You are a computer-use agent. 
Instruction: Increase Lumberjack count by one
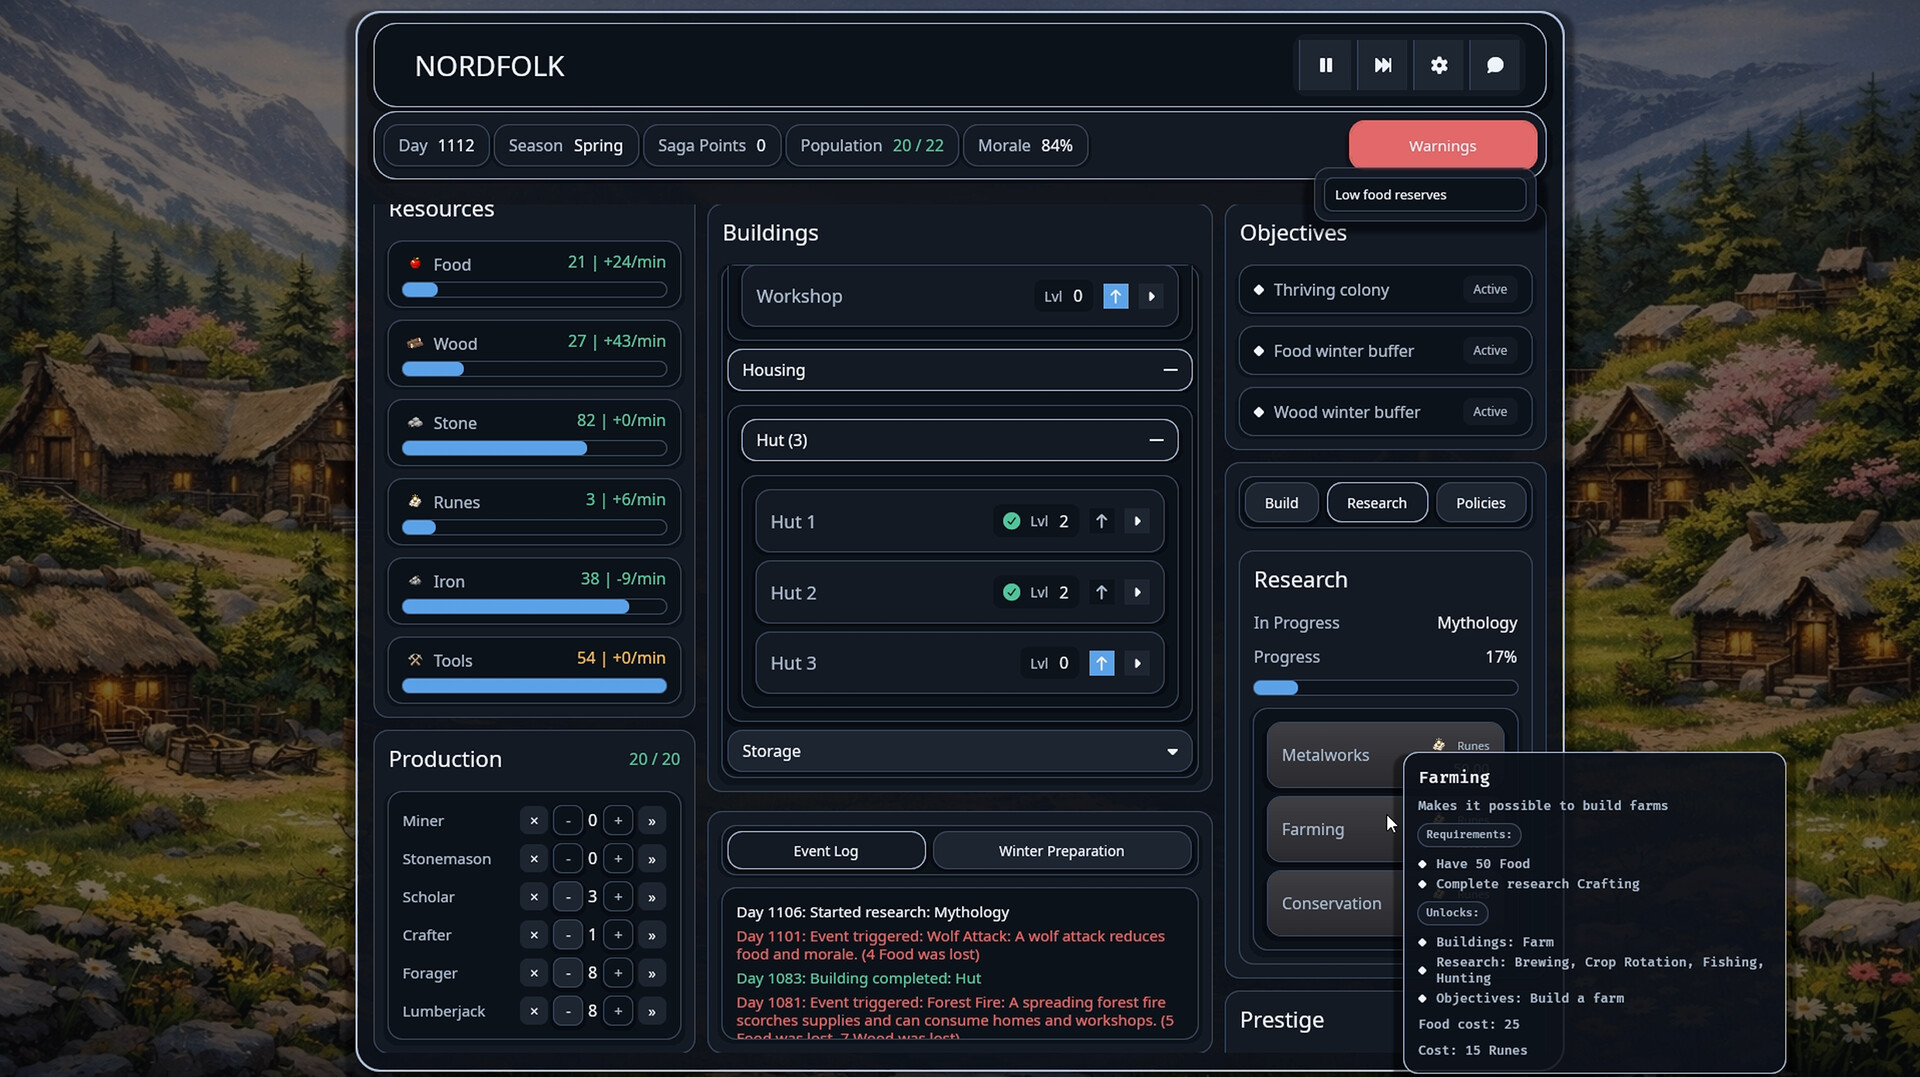[618, 1011]
